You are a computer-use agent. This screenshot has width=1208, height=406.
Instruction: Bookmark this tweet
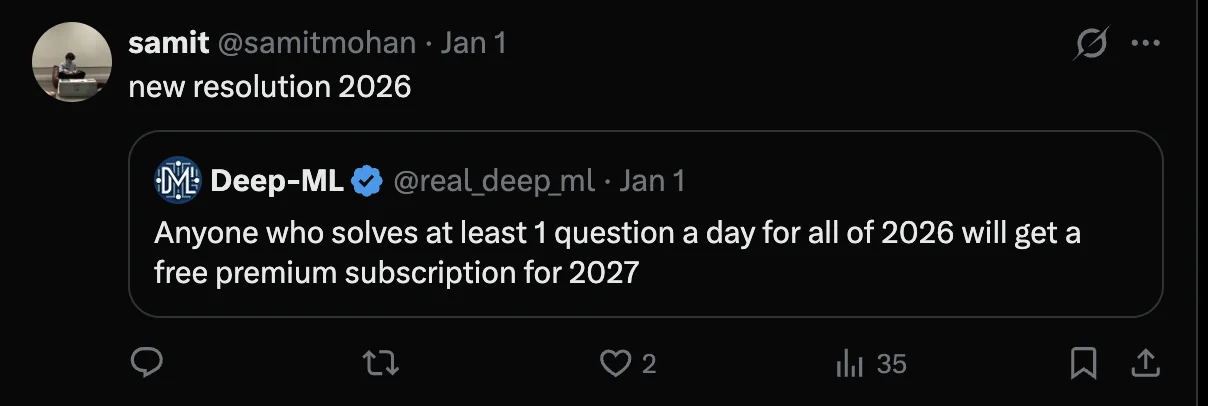1083,364
